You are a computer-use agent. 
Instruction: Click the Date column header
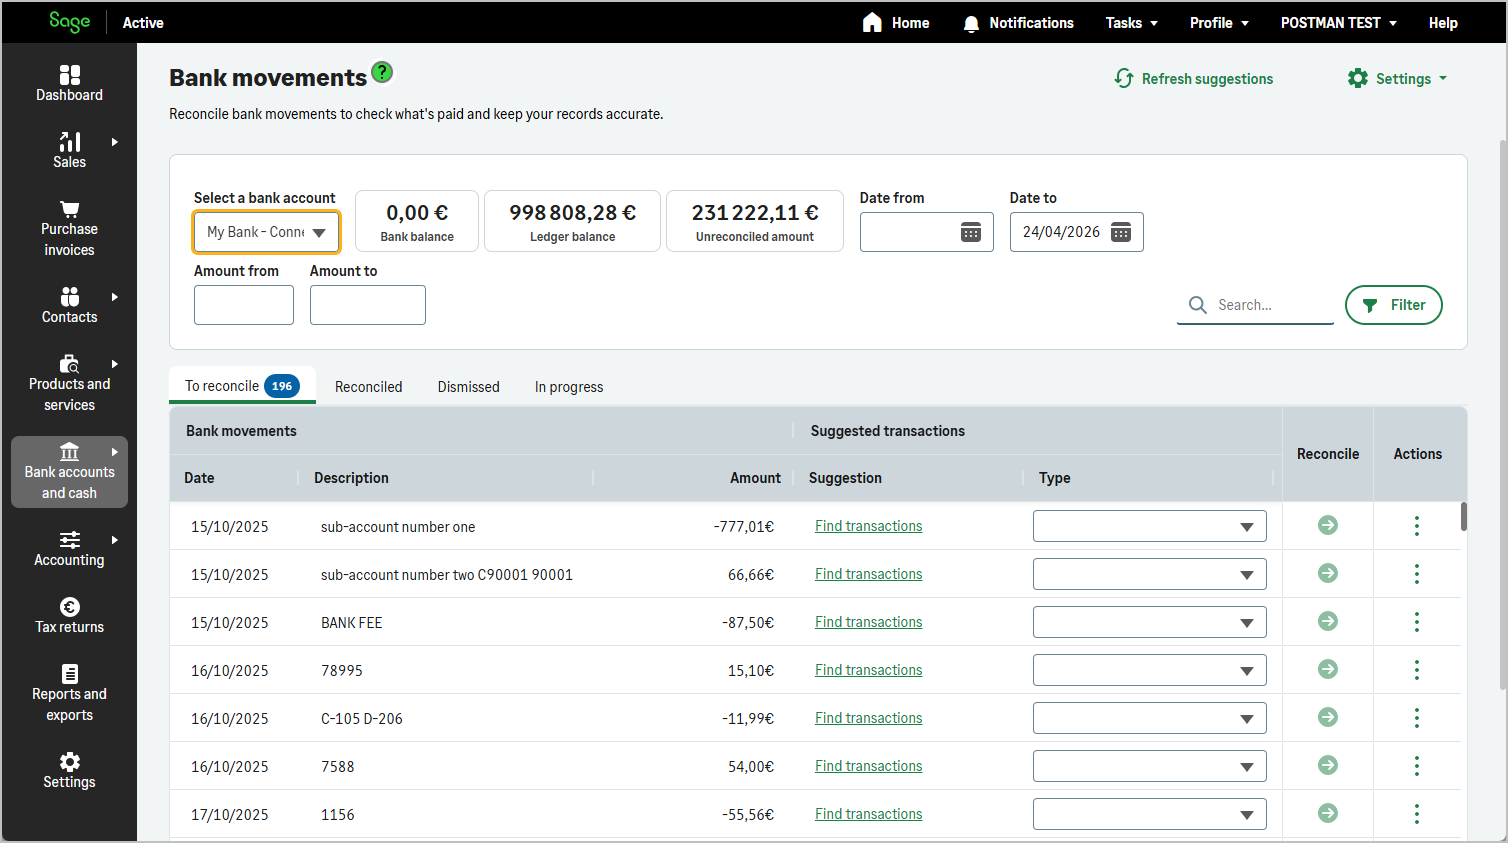coord(199,478)
